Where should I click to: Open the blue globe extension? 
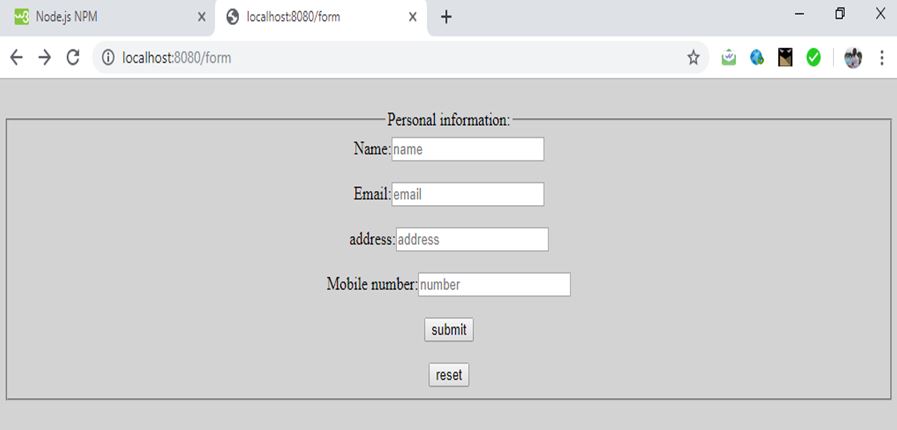click(x=757, y=58)
